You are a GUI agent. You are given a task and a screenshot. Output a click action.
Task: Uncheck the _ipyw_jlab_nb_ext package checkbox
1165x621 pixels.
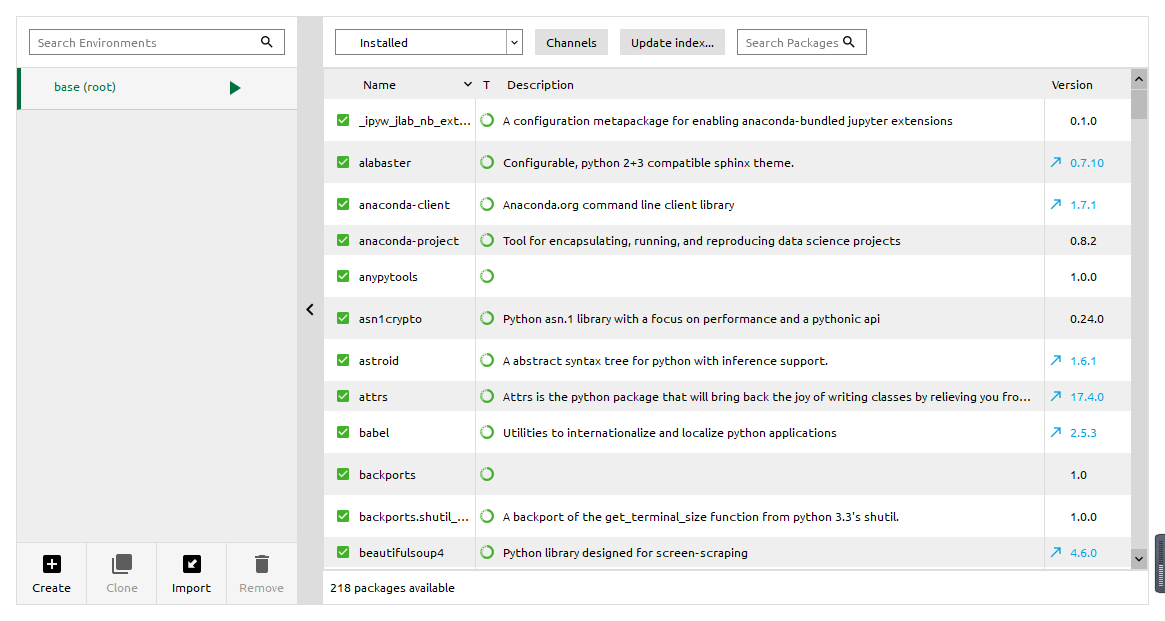pos(343,120)
